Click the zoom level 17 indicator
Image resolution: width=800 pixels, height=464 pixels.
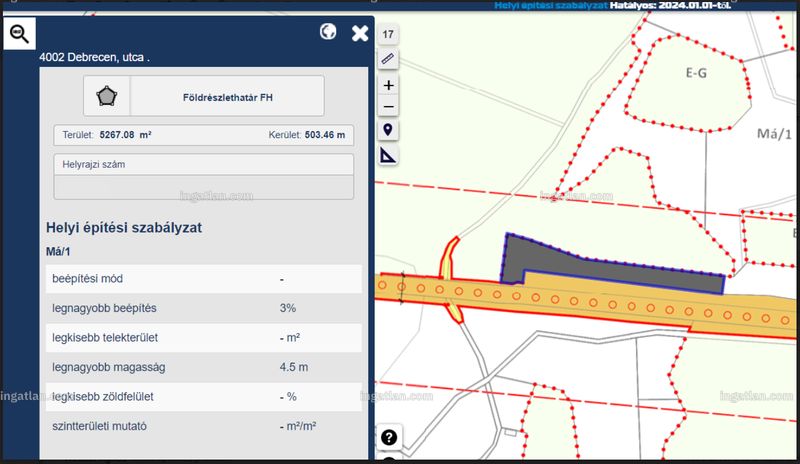point(388,34)
